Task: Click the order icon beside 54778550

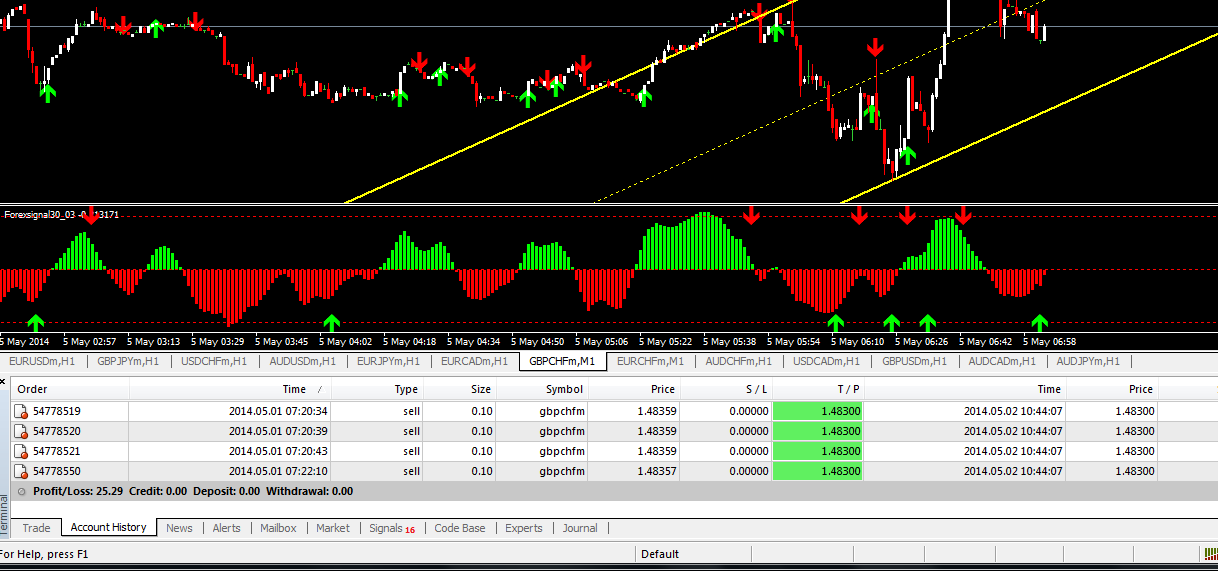Action: click(20, 471)
